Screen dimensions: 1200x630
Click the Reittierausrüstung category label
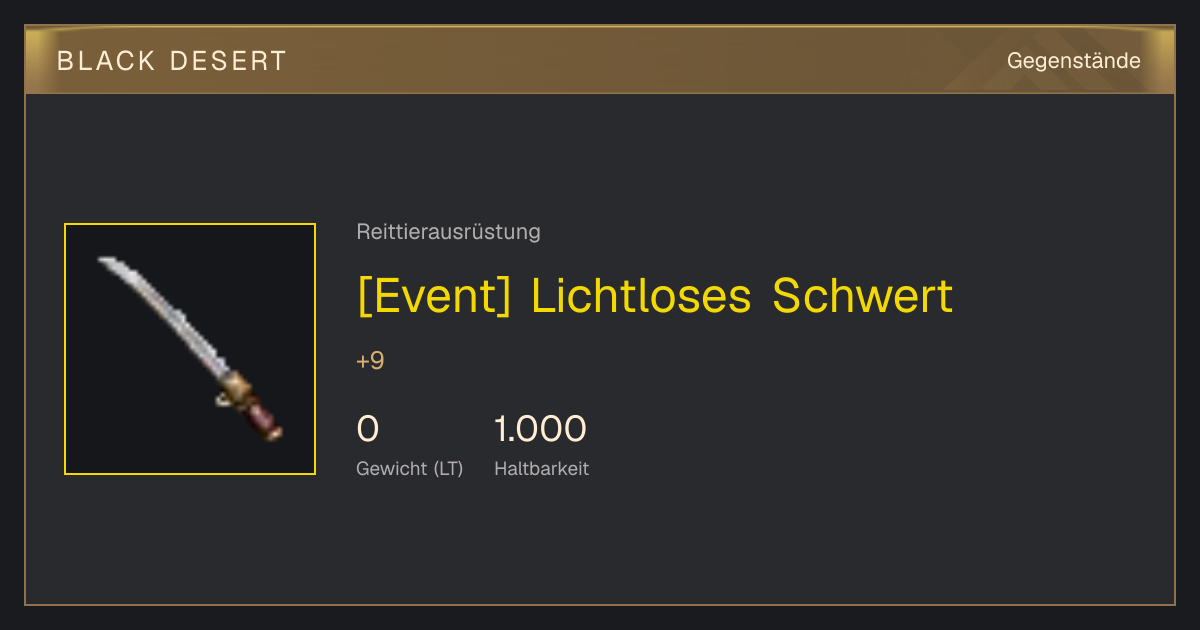448,232
